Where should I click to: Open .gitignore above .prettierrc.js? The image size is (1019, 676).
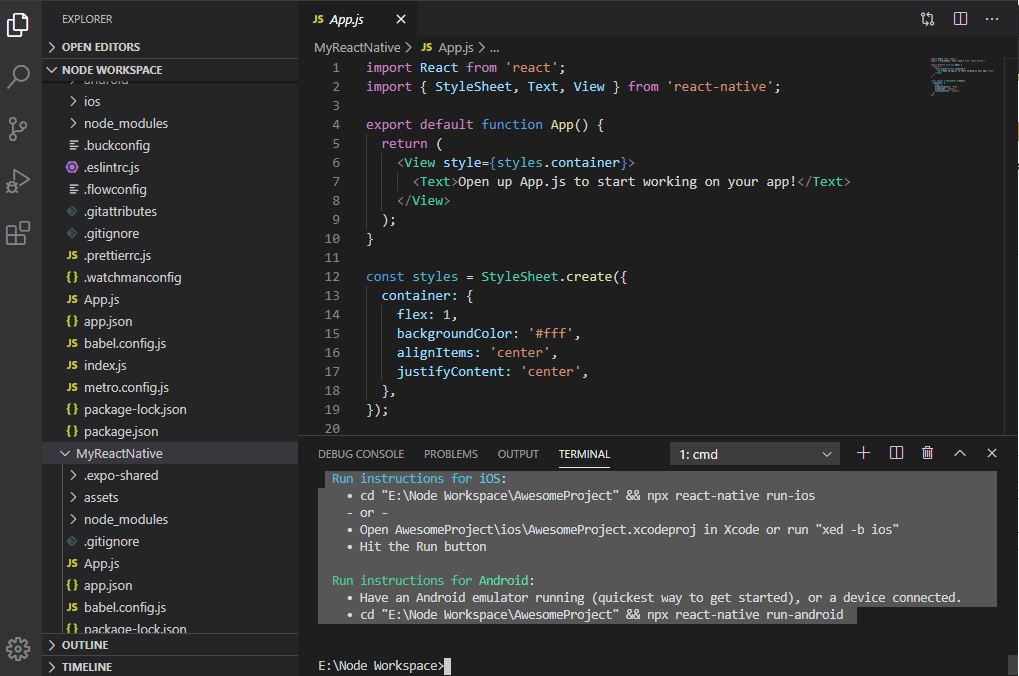170,233
